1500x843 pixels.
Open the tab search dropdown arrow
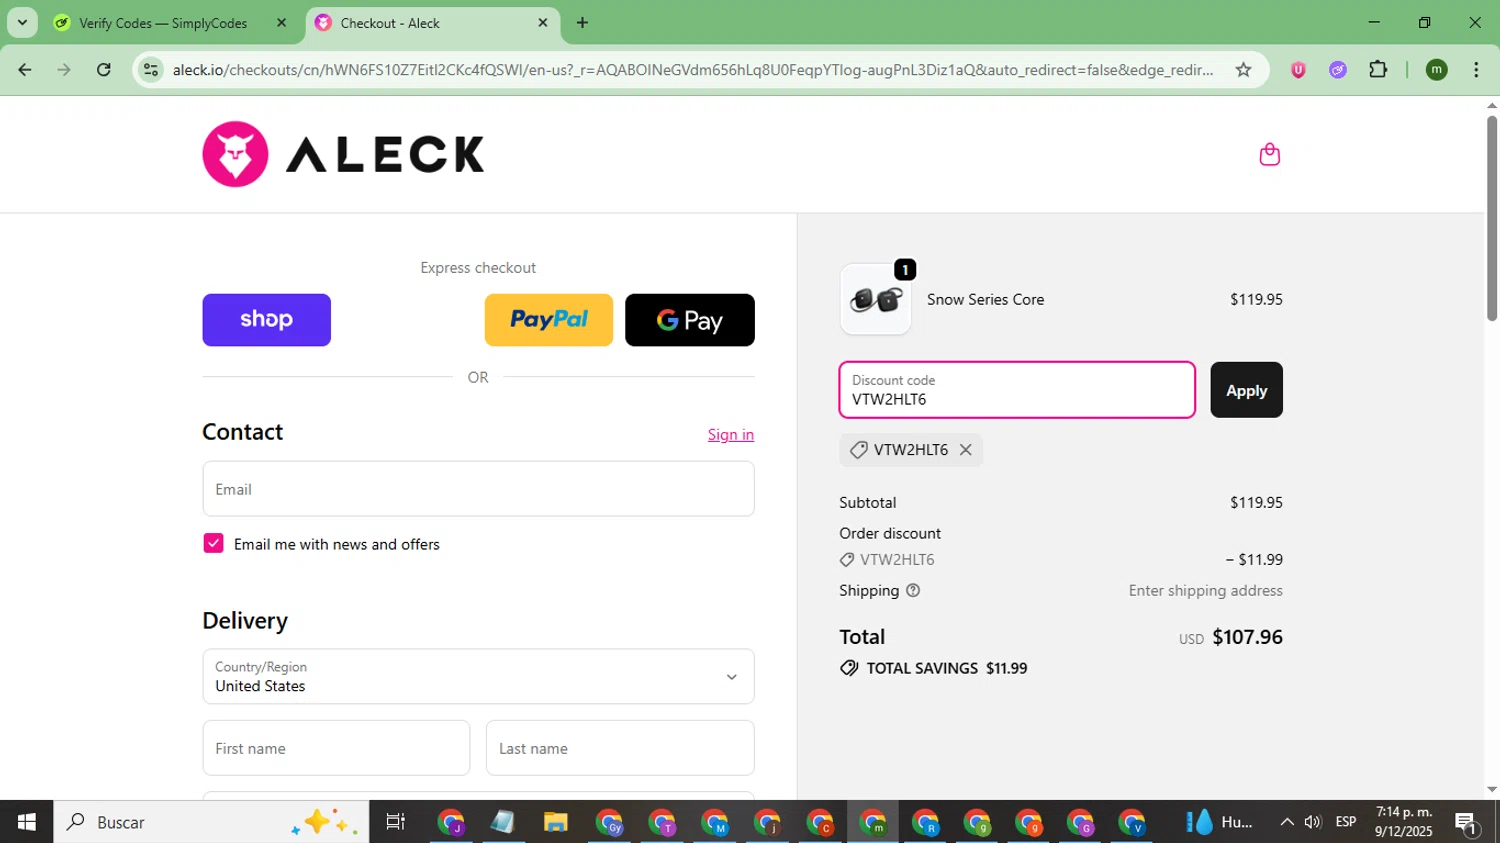coord(22,23)
